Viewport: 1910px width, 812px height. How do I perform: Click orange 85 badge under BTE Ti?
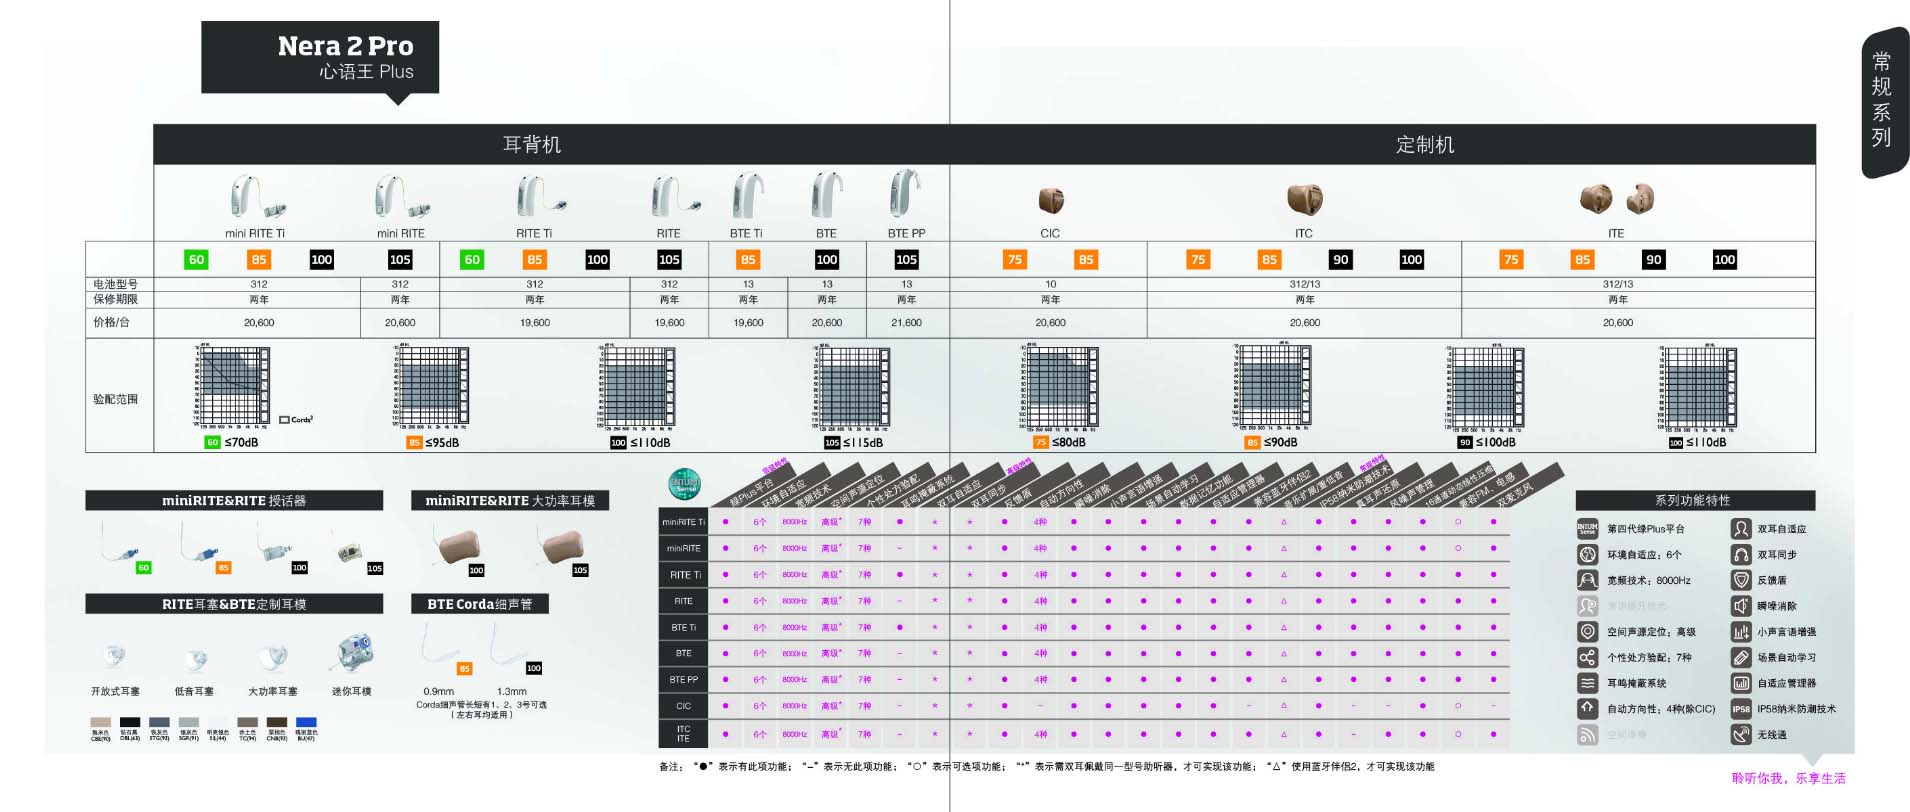click(748, 260)
